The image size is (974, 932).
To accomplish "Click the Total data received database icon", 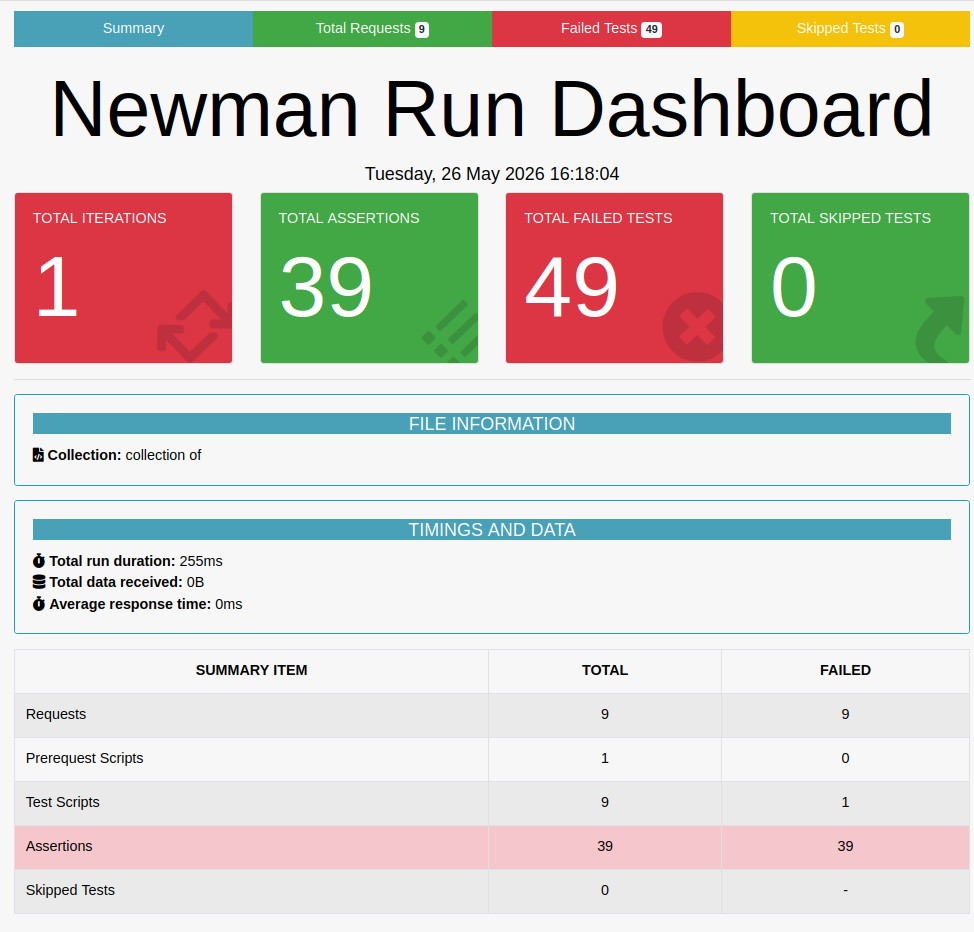I will pyautogui.click(x=39, y=582).
